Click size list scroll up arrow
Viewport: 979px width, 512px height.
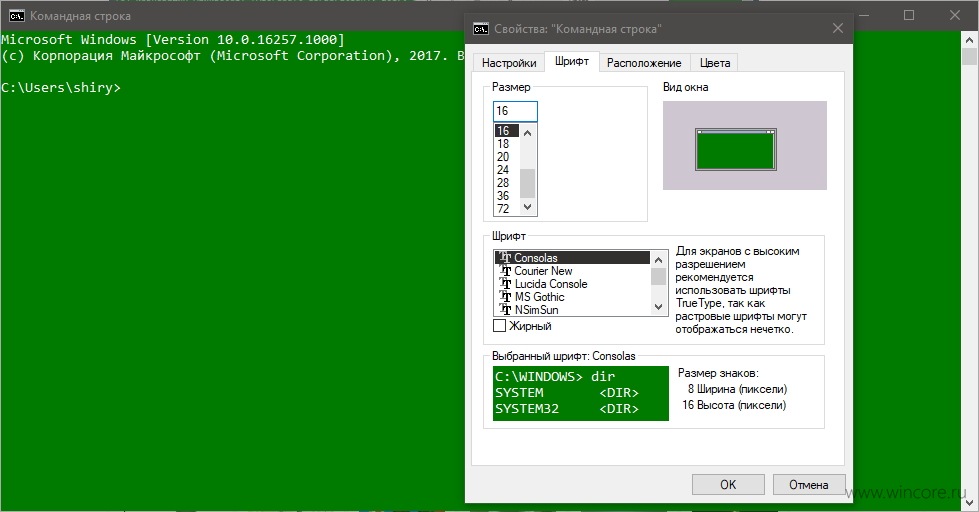(528, 132)
